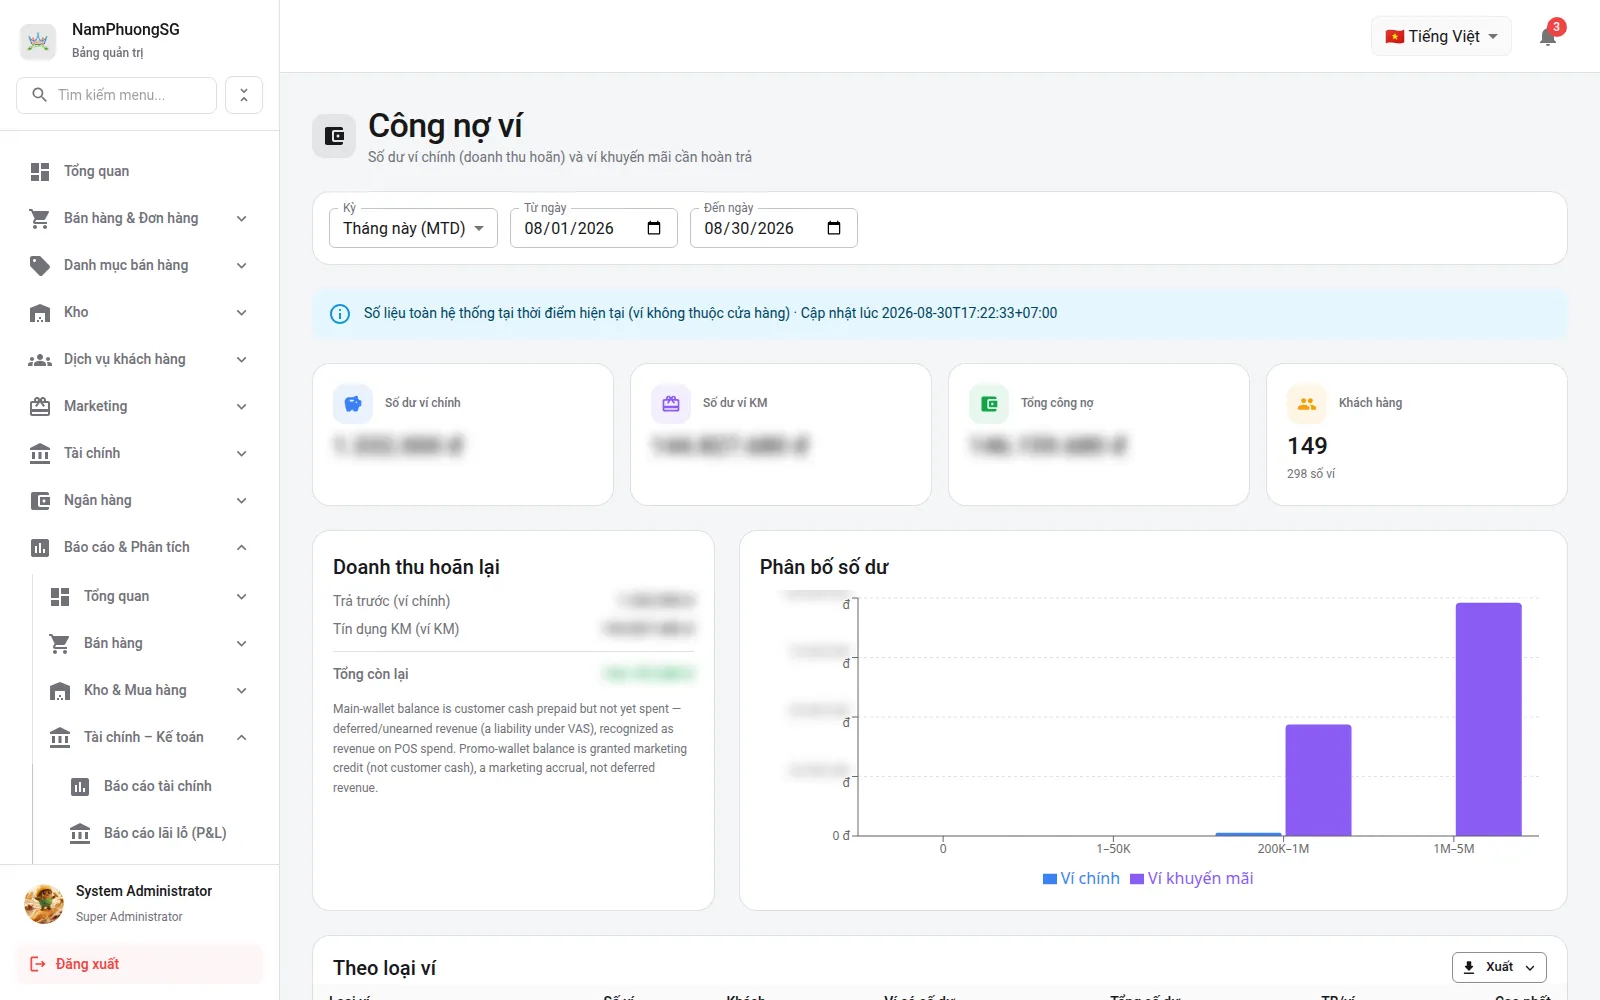The image size is (1600, 1000).
Task: Open the Kỳ period dropdown
Action: [x=413, y=228]
